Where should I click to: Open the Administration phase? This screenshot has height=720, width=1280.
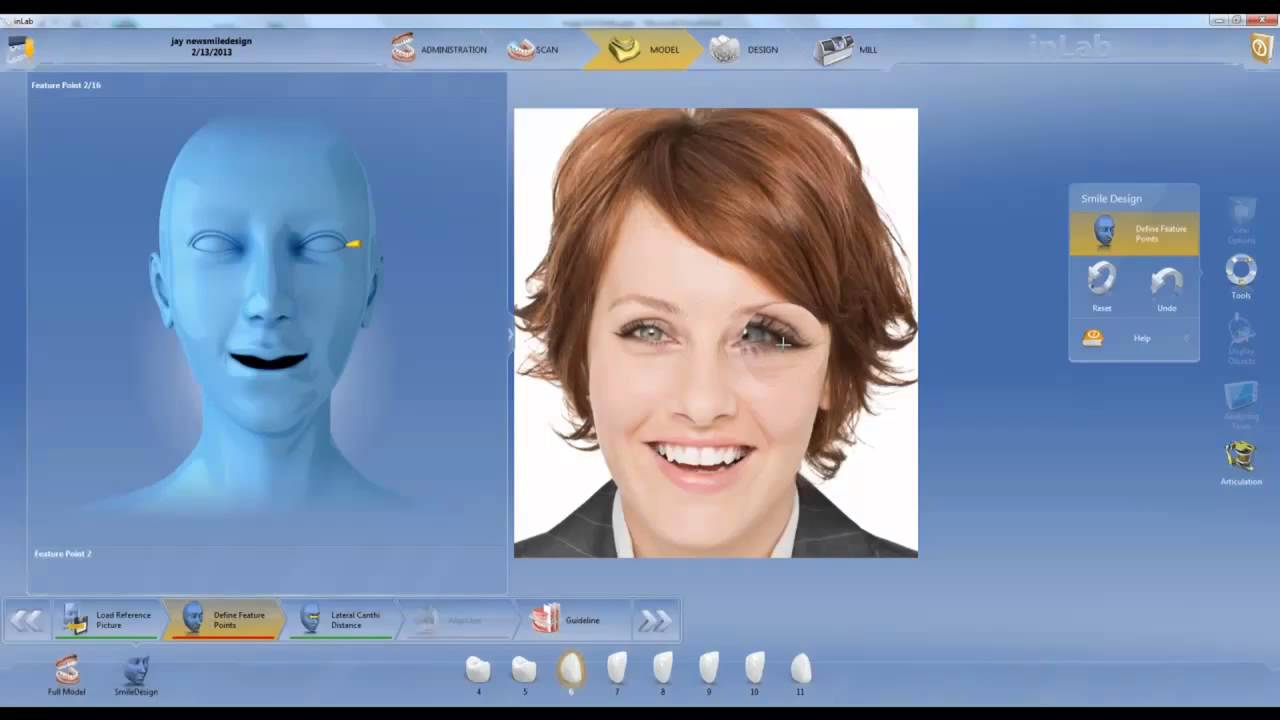[x=438, y=49]
